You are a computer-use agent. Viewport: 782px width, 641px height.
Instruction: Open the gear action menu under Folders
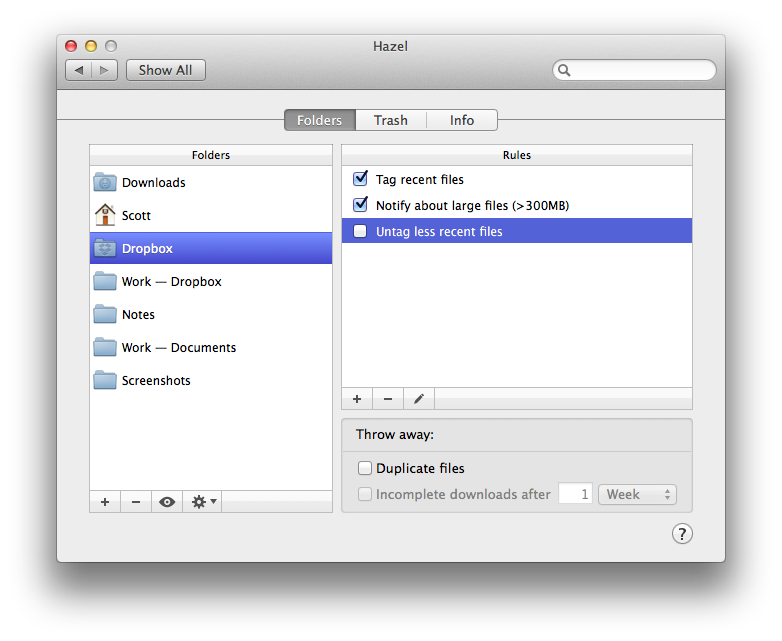tap(203, 502)
